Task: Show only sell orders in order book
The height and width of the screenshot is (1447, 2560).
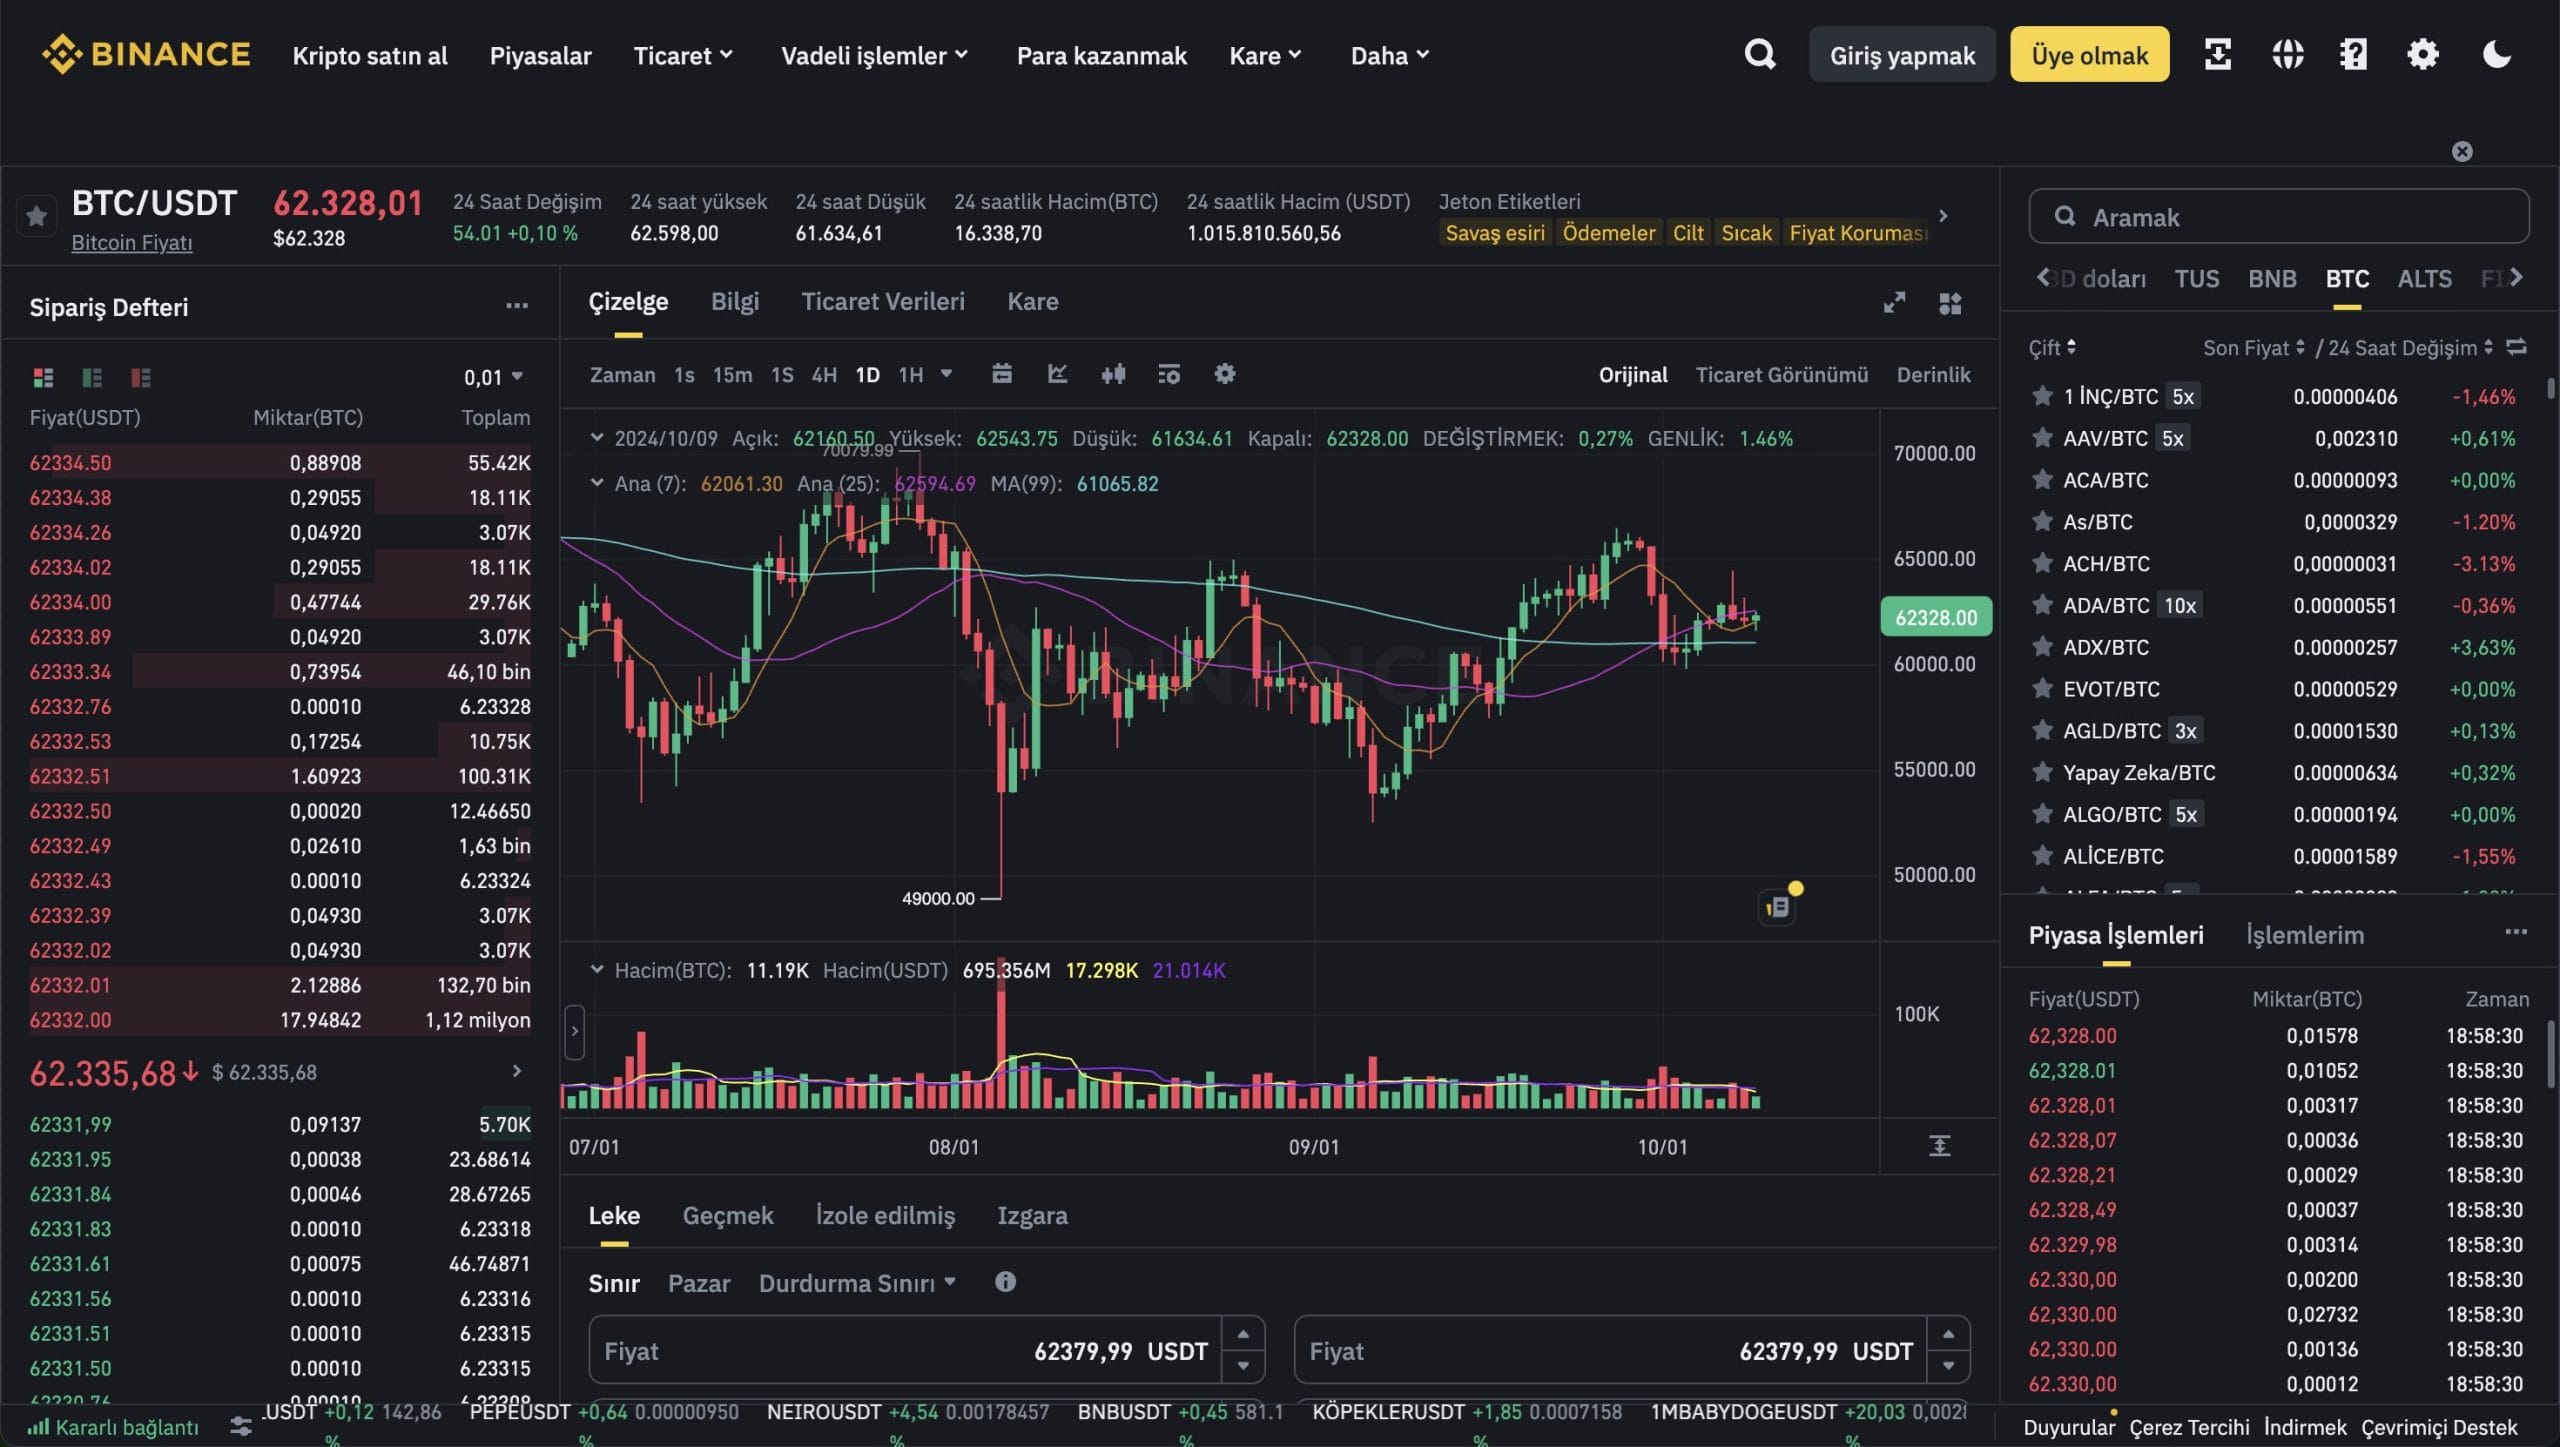Action: coord(141,378)
